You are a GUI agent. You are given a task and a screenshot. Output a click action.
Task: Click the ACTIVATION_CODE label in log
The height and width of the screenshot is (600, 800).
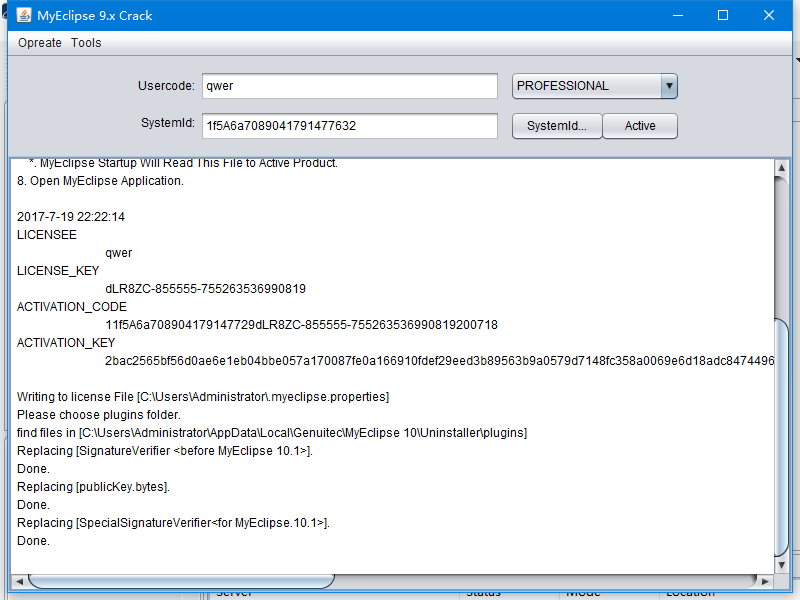coord(72,307)
